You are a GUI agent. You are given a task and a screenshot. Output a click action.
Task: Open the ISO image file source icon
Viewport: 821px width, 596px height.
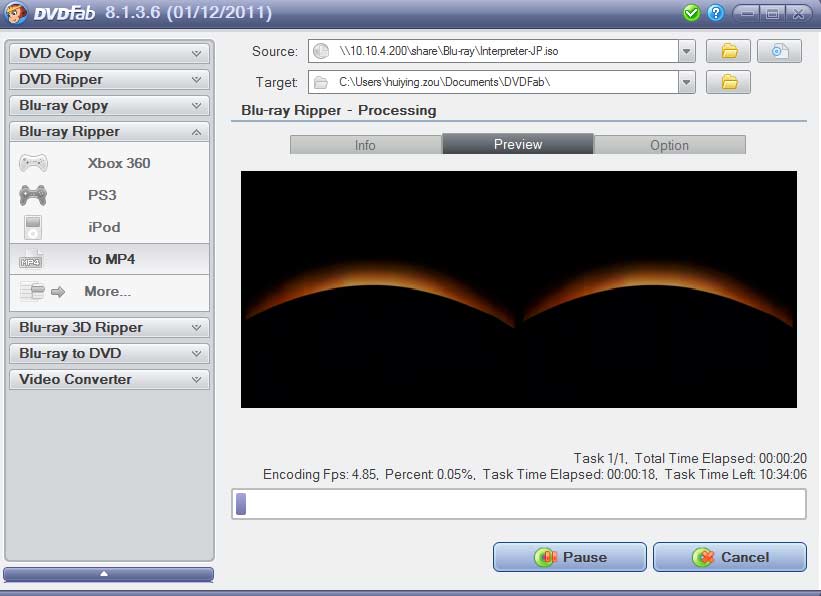point(780,51)
